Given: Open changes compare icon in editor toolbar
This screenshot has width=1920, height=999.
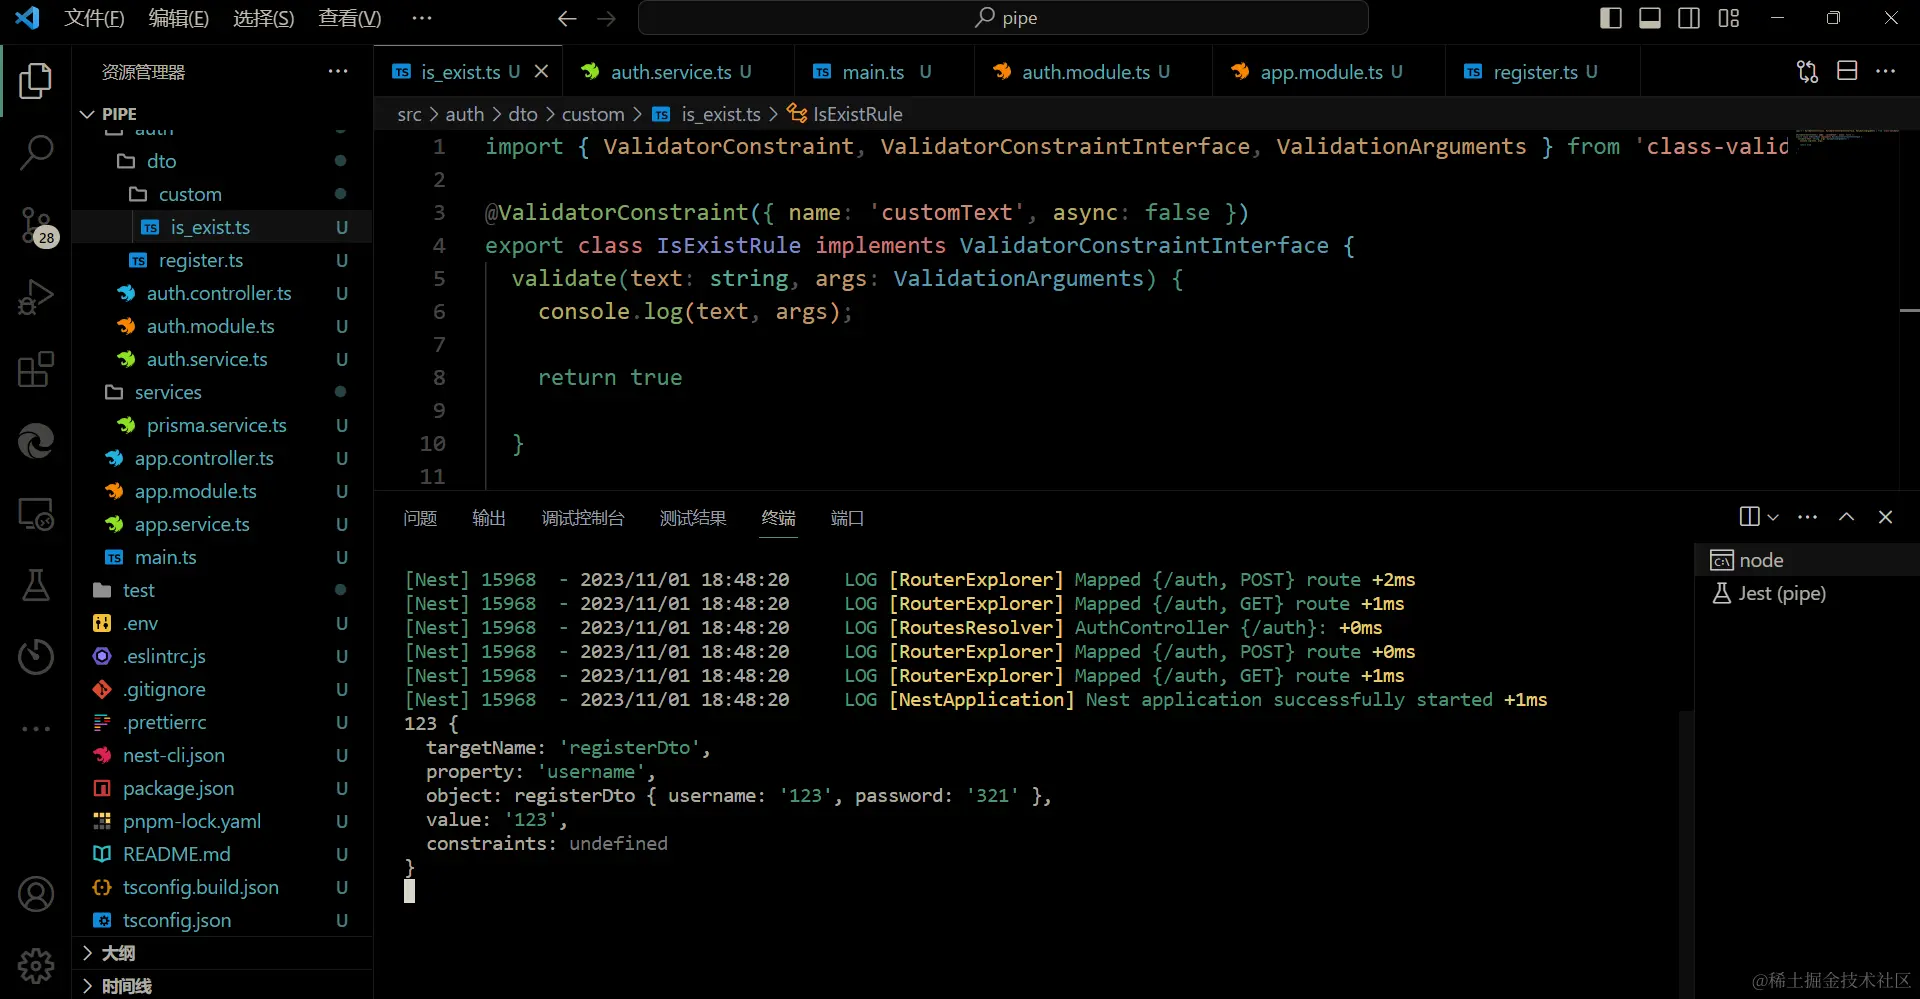Looking at the screenshot, I should point(1807,71).
